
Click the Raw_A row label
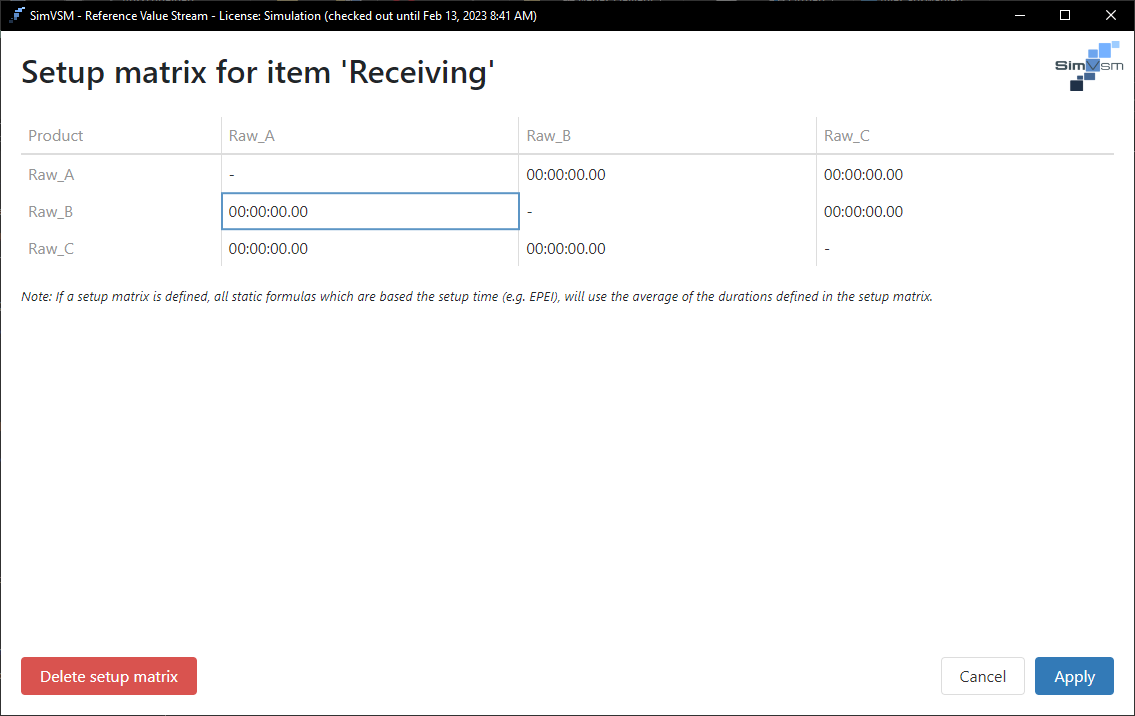(x=51, y=175)
